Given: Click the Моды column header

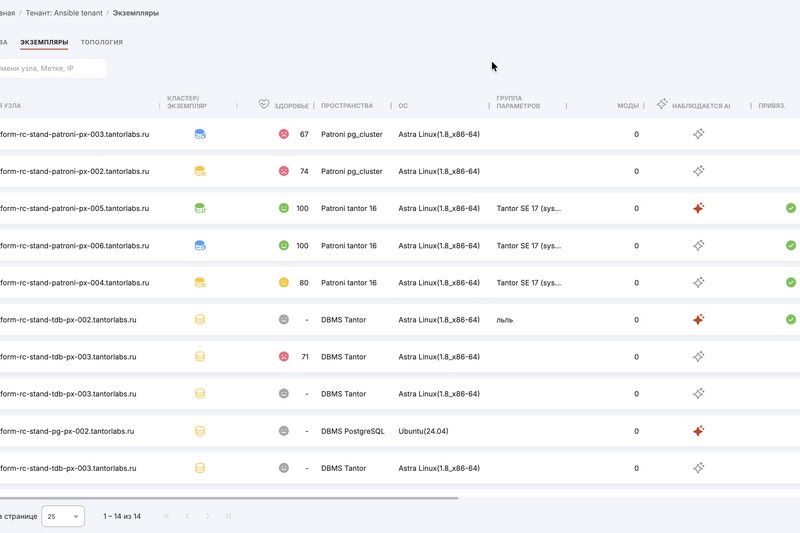Looking at the screenshot, I should (628, 106).
